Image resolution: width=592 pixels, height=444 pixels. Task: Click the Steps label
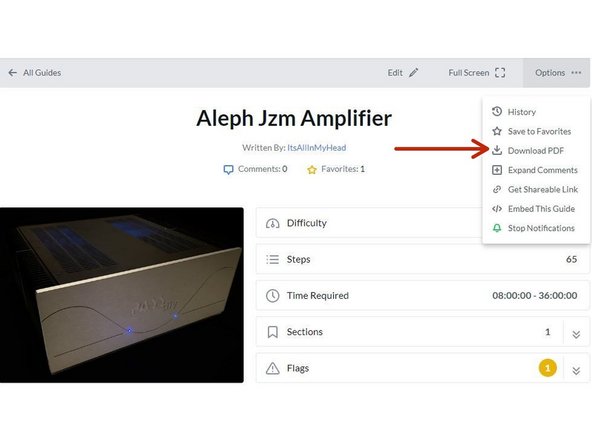coord(298,259)
